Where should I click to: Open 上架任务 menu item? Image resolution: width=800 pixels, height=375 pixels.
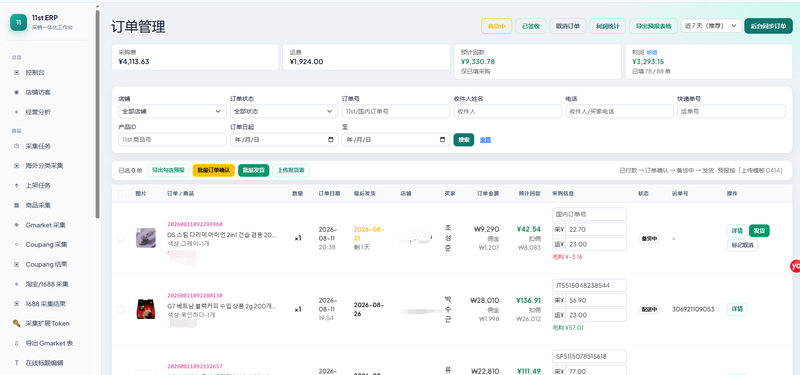[38, 185]
